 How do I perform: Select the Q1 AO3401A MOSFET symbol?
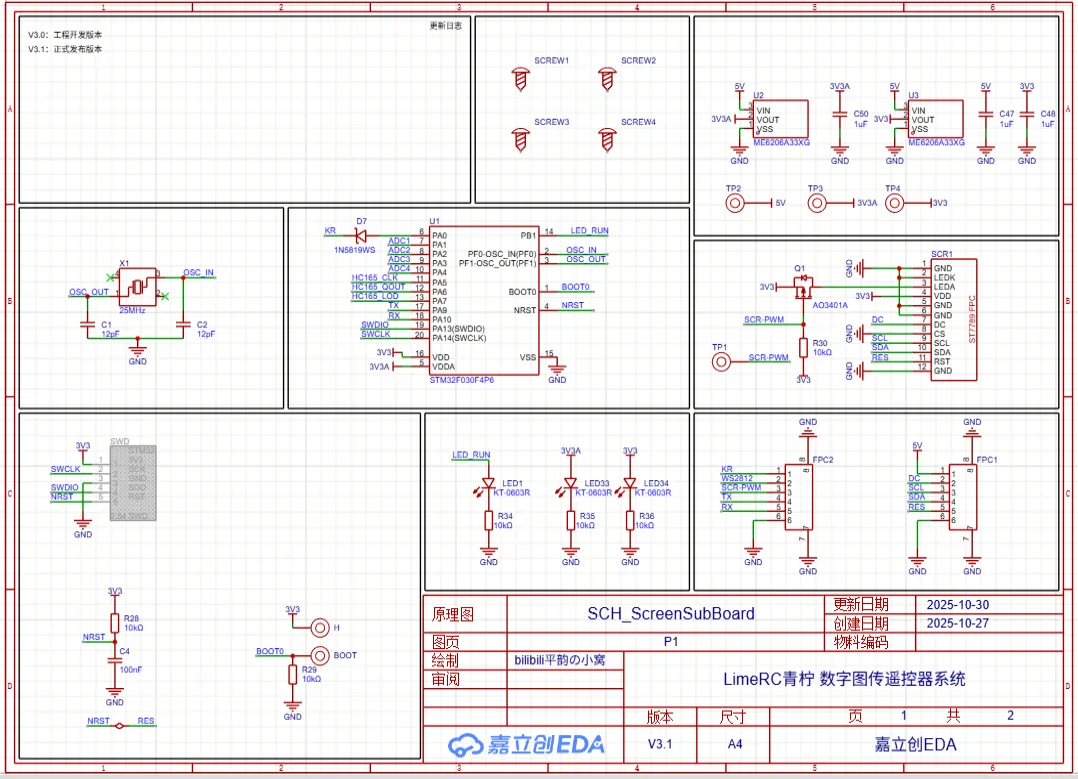tap(802, 288)
